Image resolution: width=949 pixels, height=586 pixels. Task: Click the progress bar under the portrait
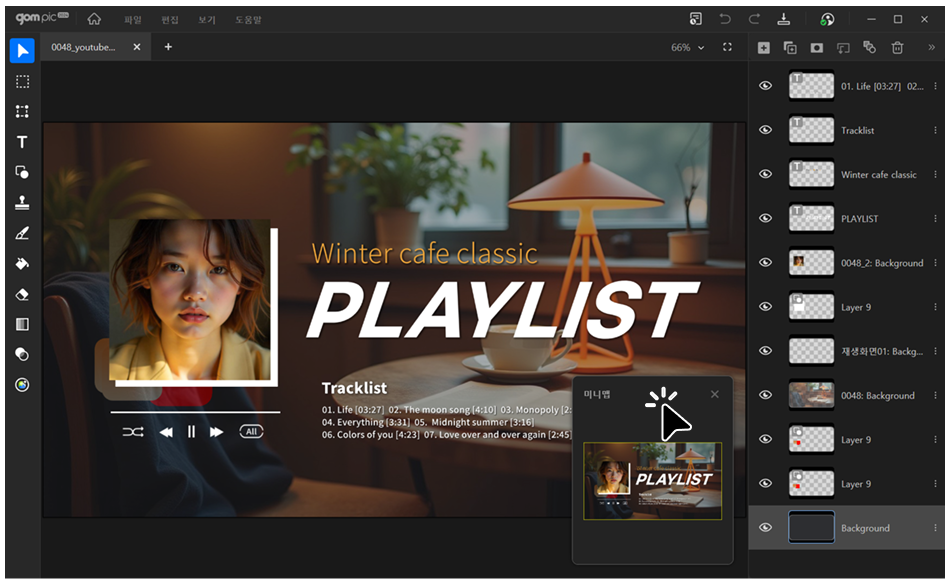(195, 412)
